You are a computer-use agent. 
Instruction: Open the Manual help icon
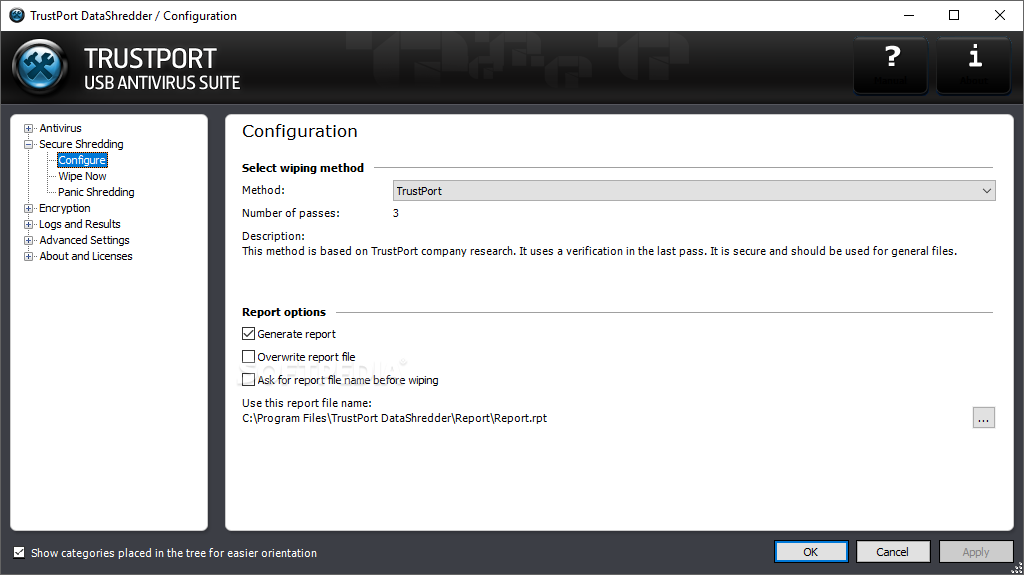[891, 65]
